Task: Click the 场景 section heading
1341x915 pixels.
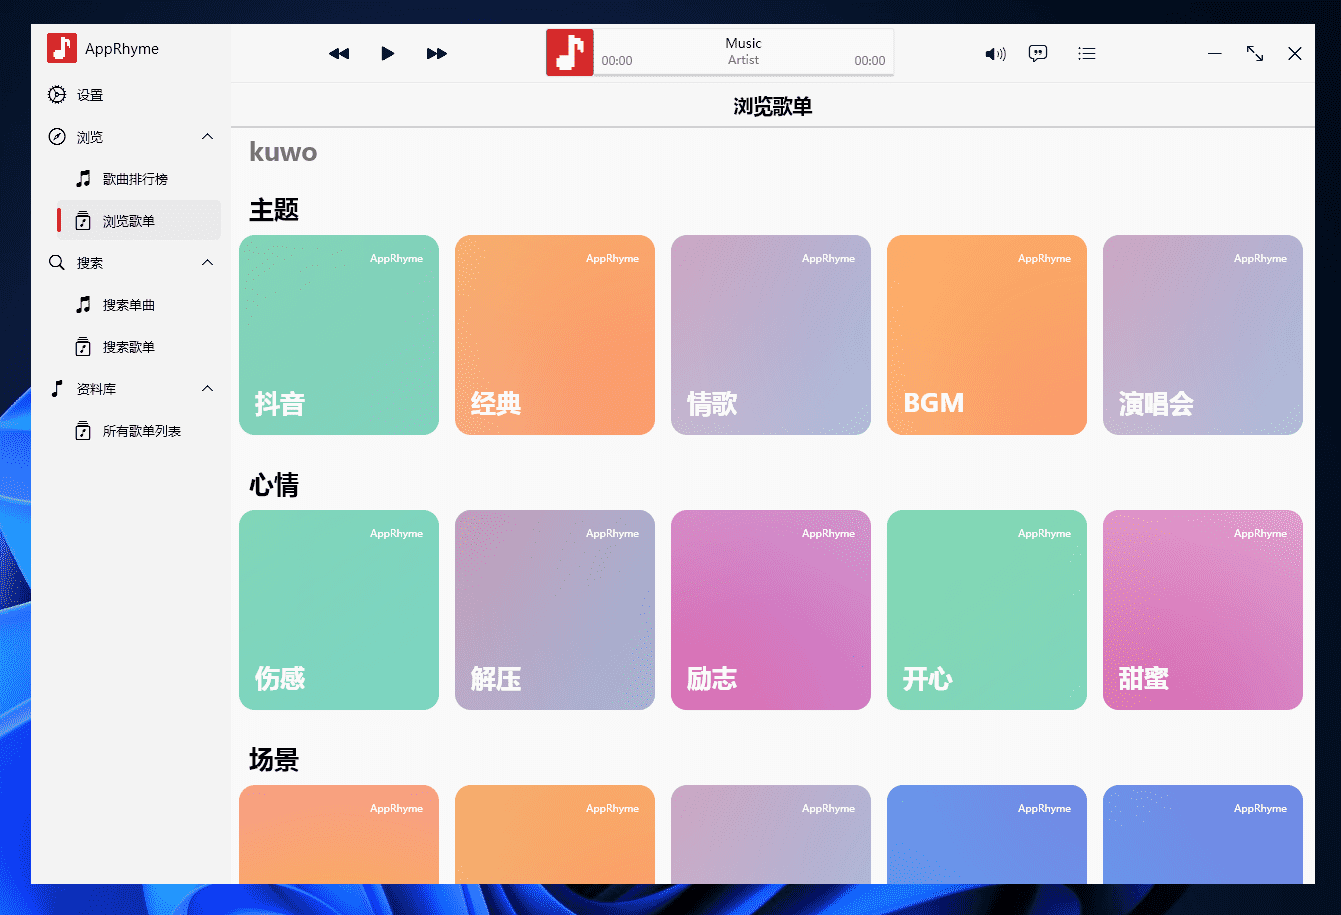Action: pos(274,760)
